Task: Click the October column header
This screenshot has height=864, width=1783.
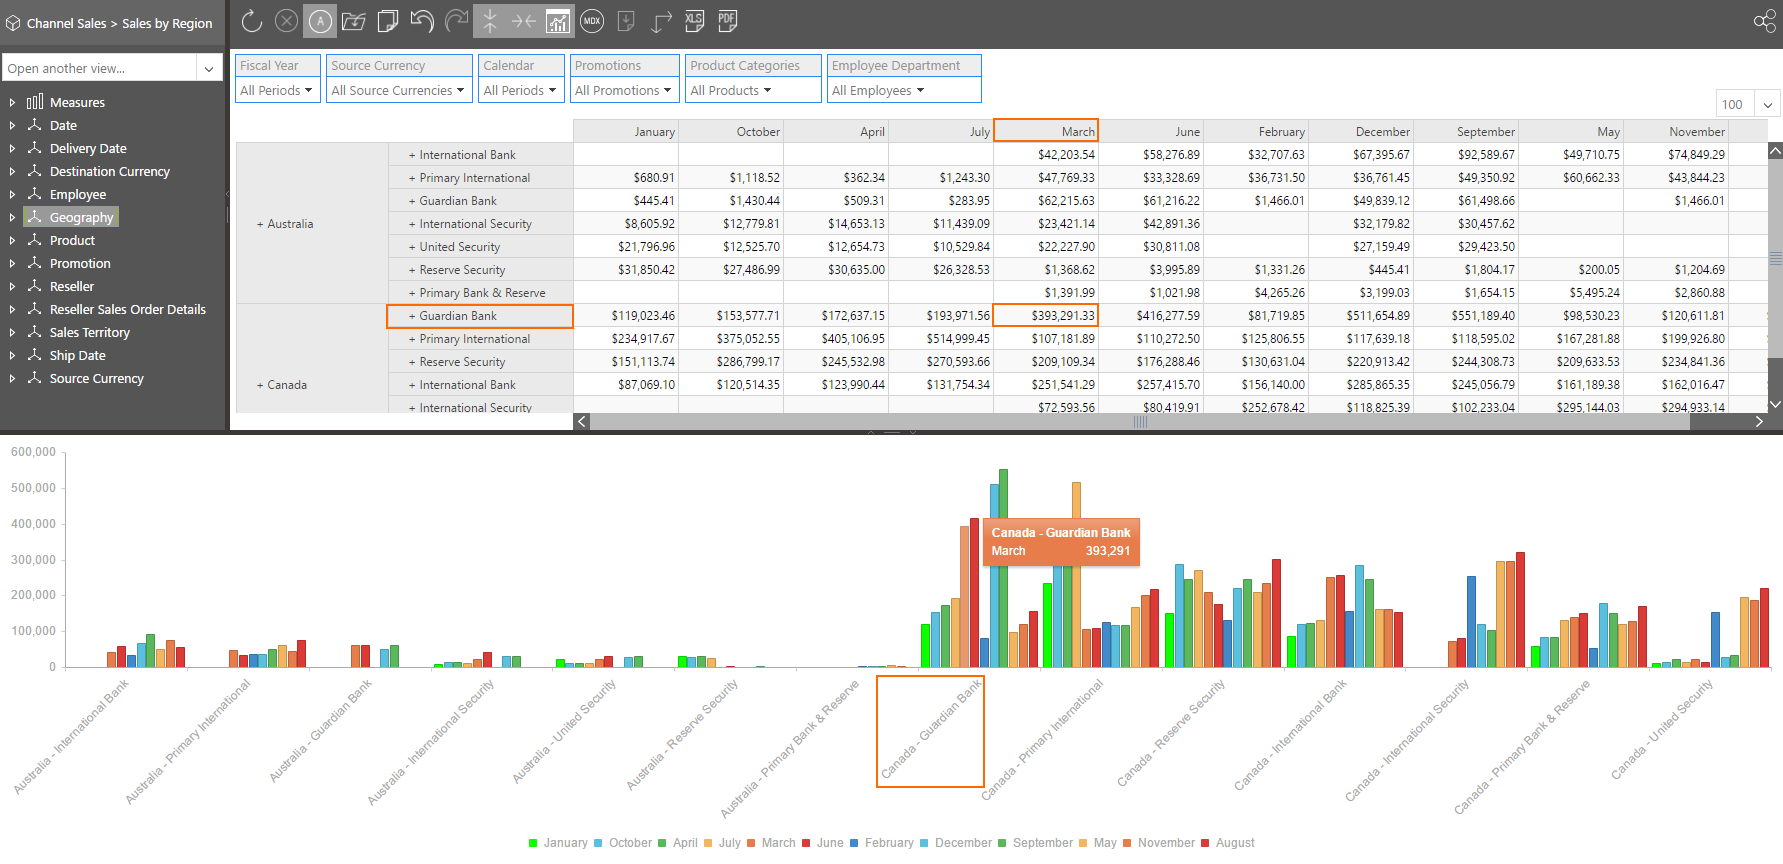Action: tap(731, 131)
